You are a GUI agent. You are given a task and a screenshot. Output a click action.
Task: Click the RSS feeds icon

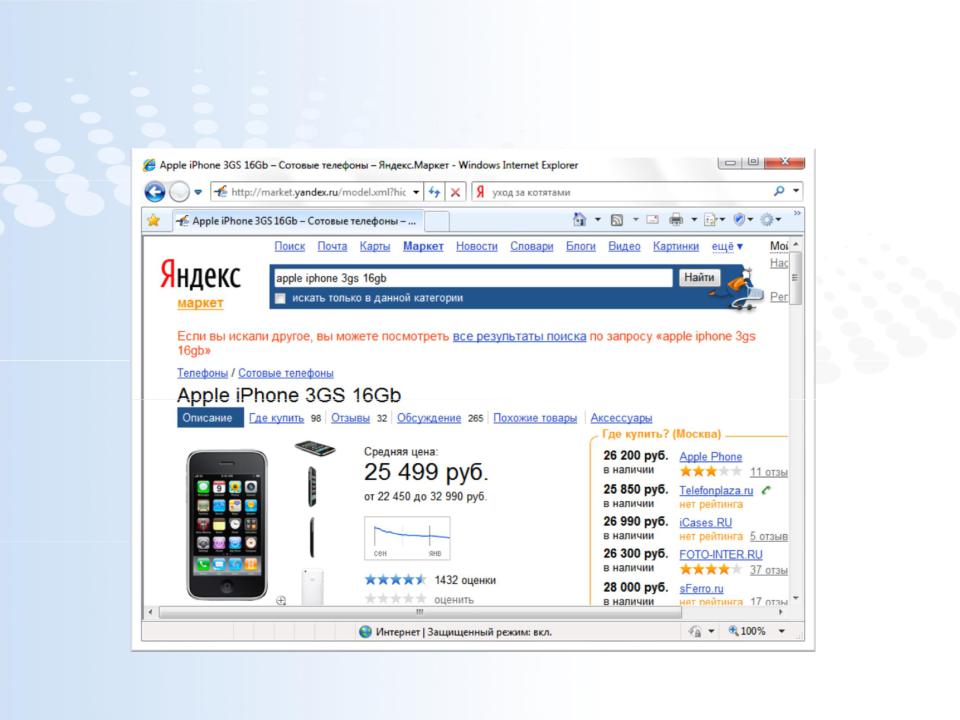[x=617, y=219]
